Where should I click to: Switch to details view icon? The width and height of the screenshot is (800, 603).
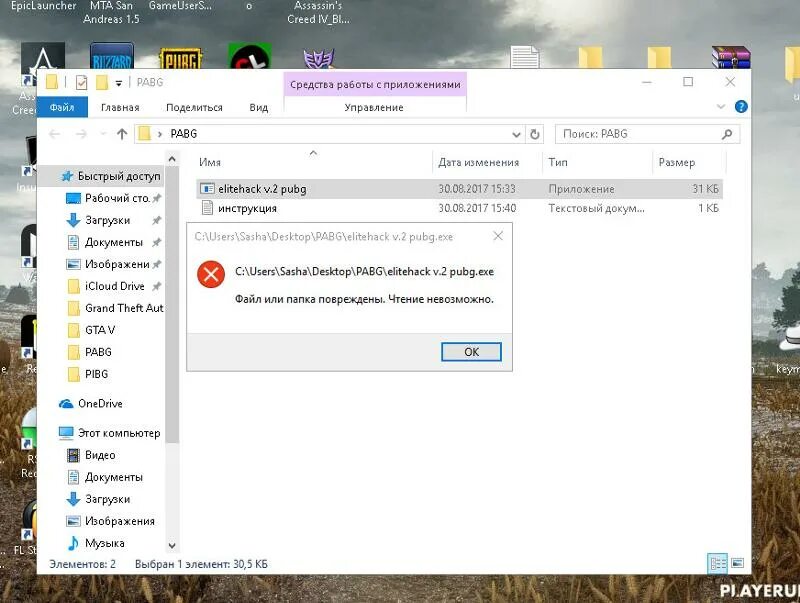click(718, 564)
